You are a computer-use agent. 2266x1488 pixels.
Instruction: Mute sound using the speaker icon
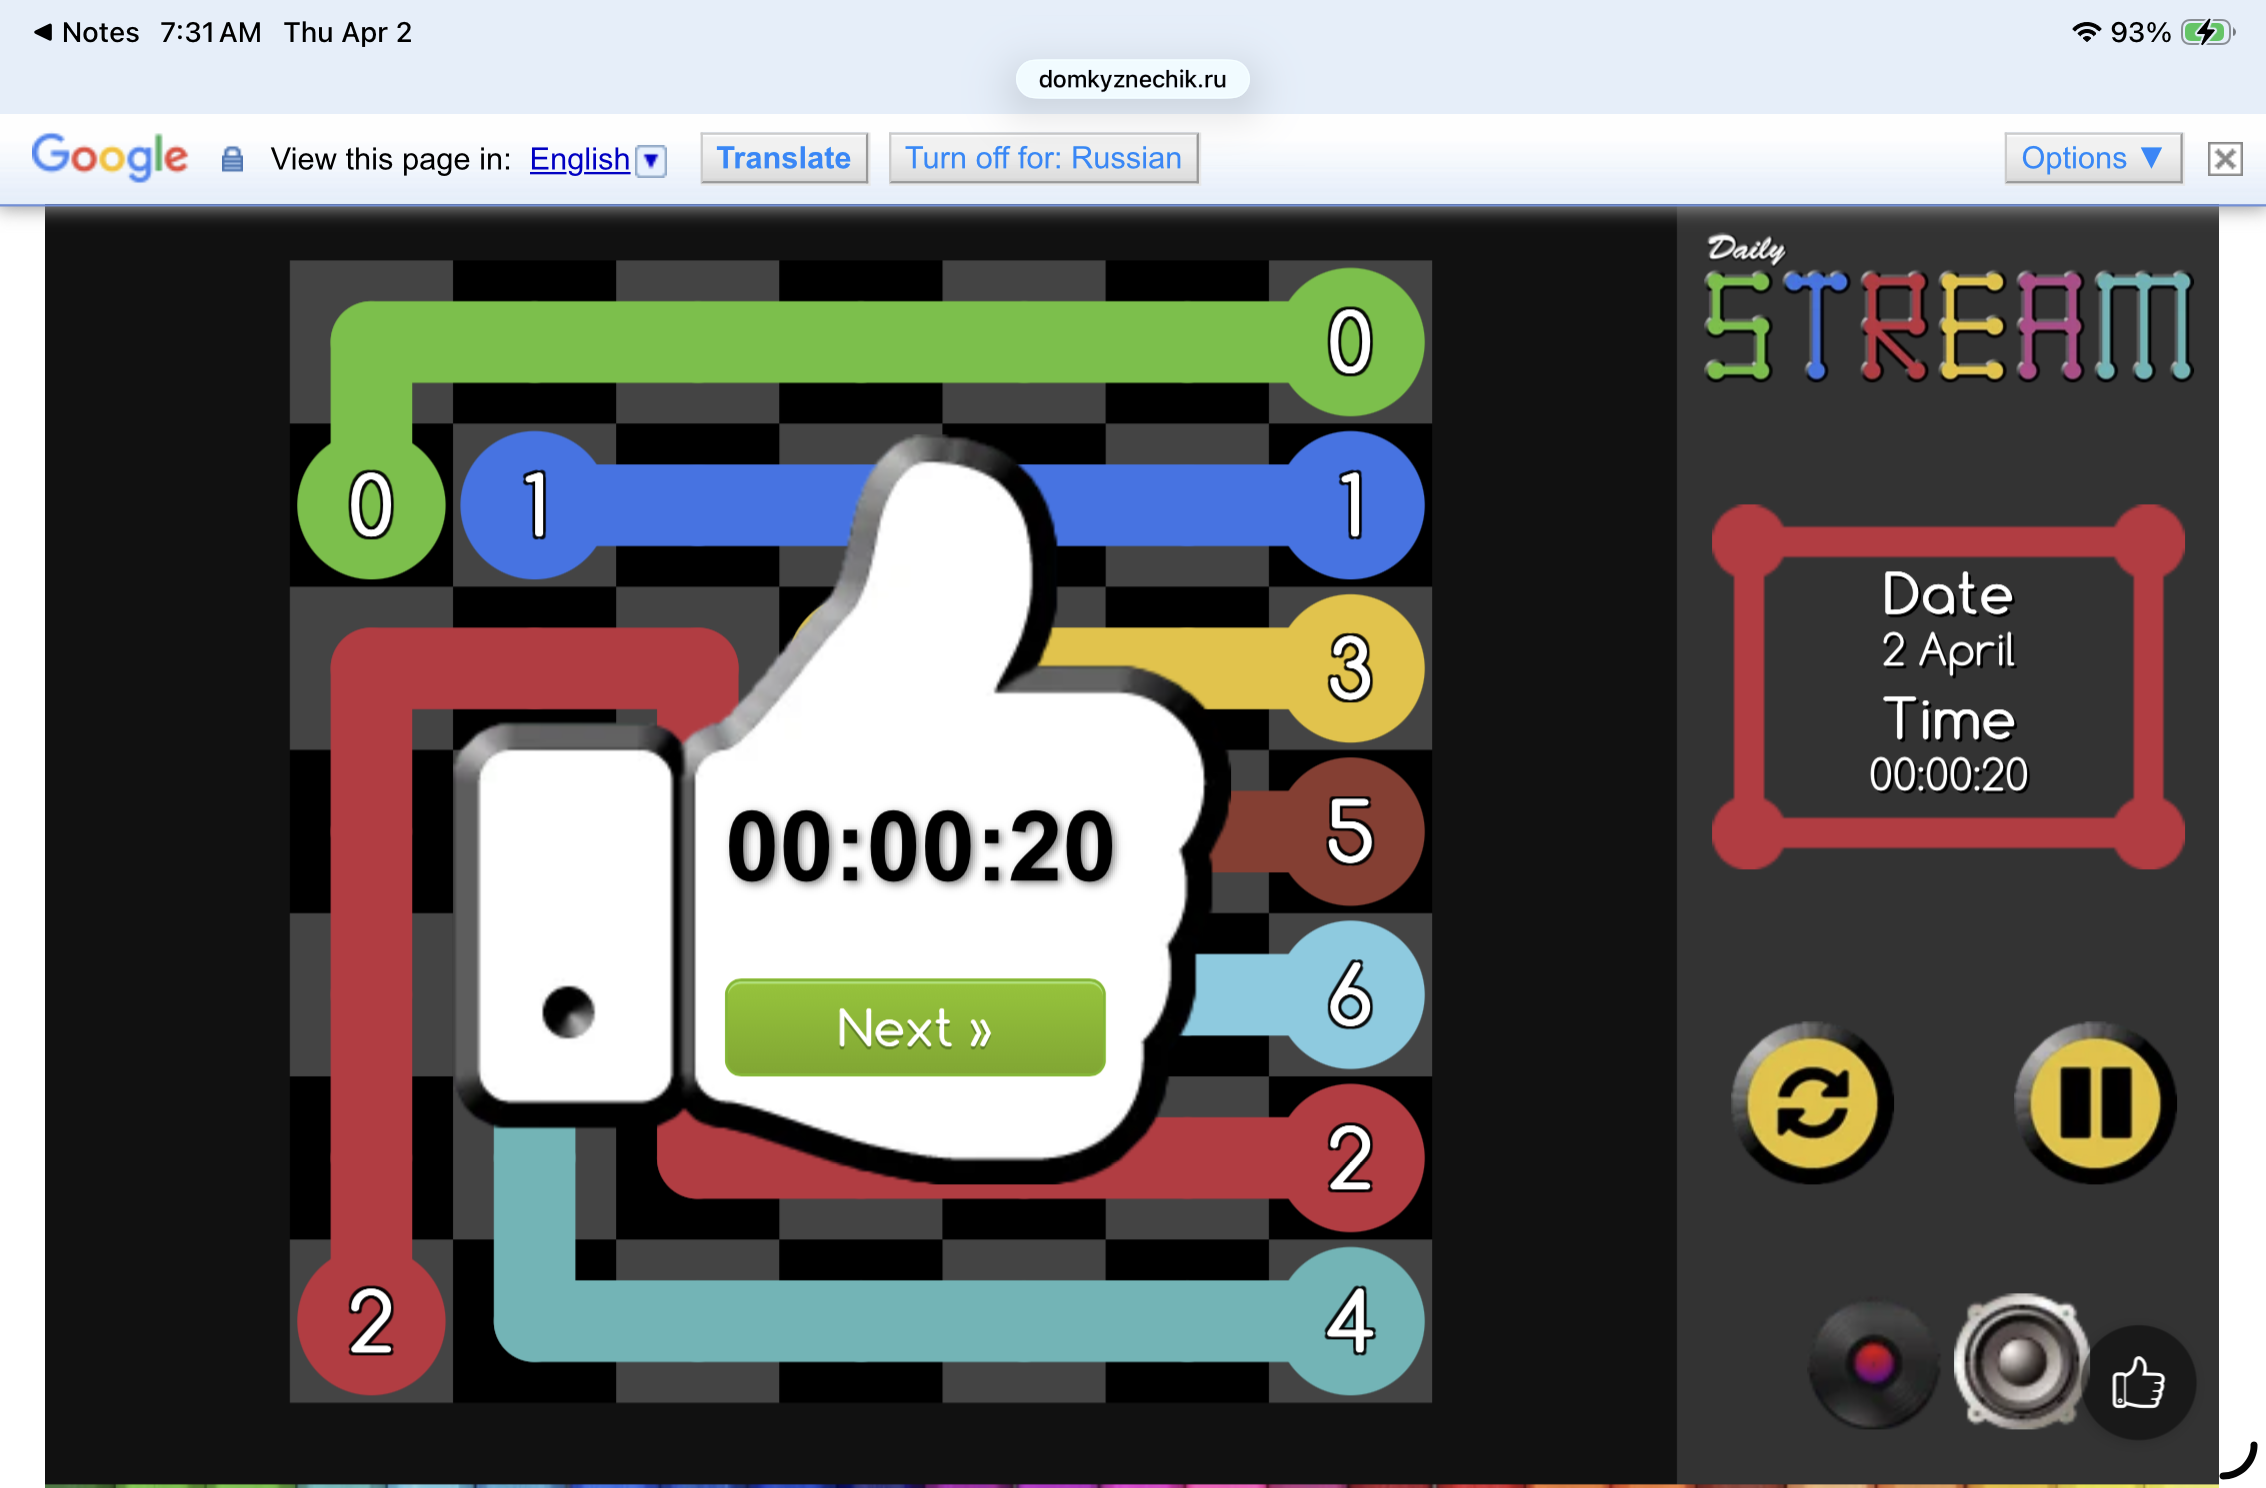[x=2020, y=1360]
